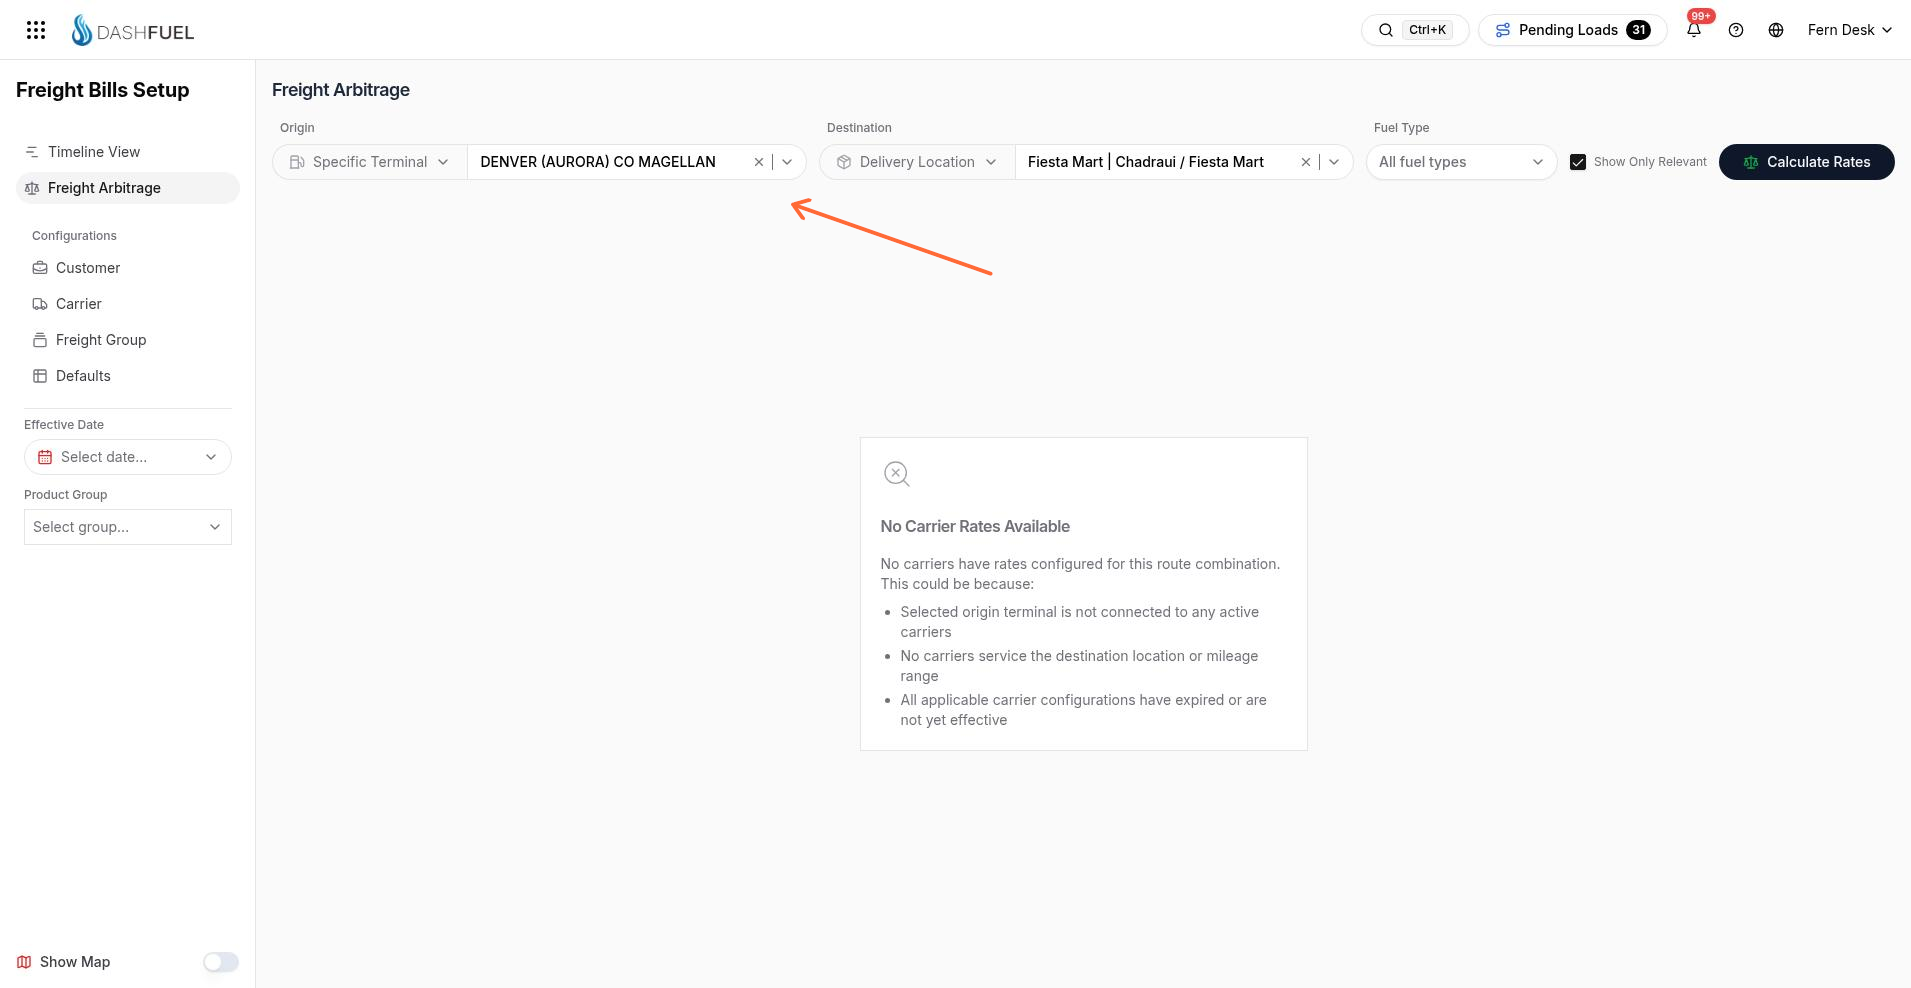The width and height of the screenshot is (1911, 988).
Task: Open language globe icon
Action: coord(1776,30)
